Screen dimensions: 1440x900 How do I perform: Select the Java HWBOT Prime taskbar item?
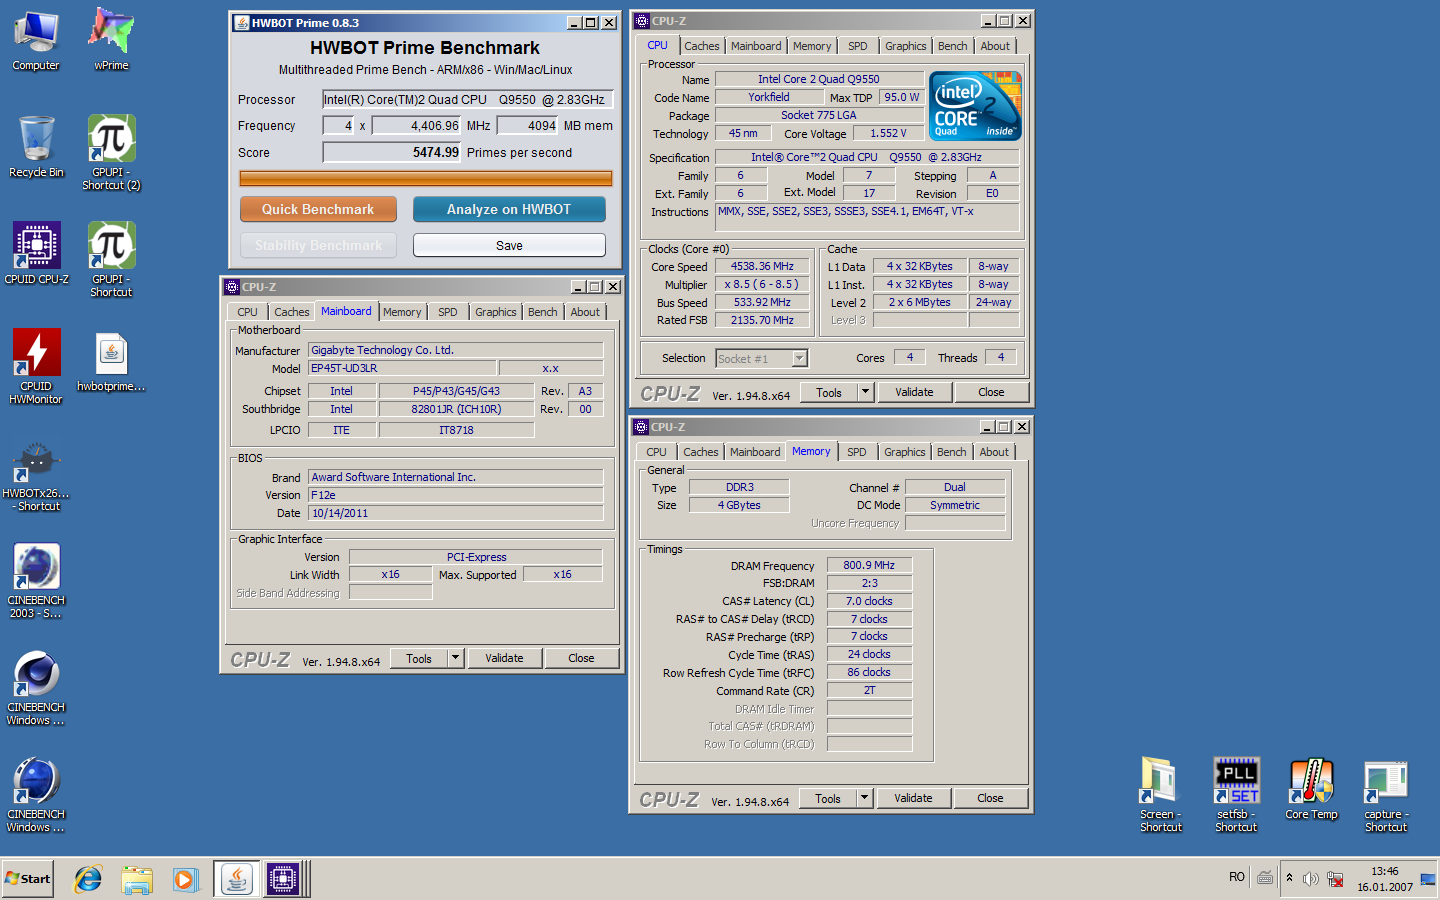(237, 879)
